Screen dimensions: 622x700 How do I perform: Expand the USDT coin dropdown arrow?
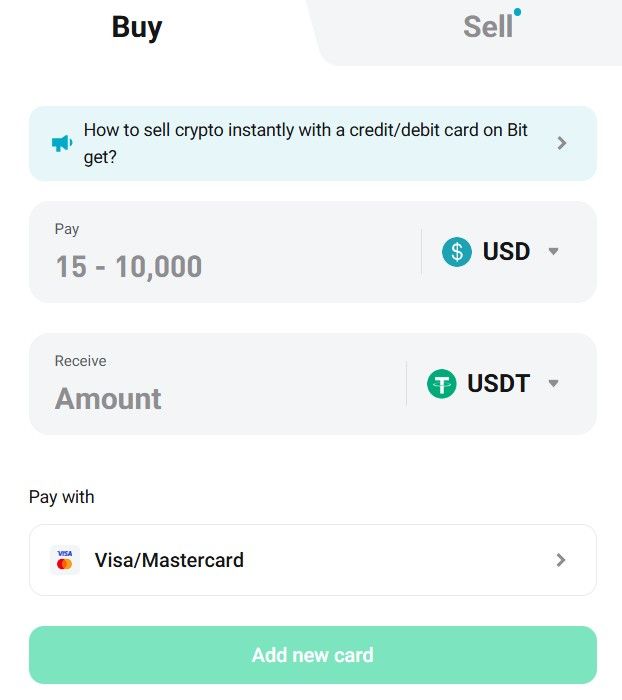[554, 383]
